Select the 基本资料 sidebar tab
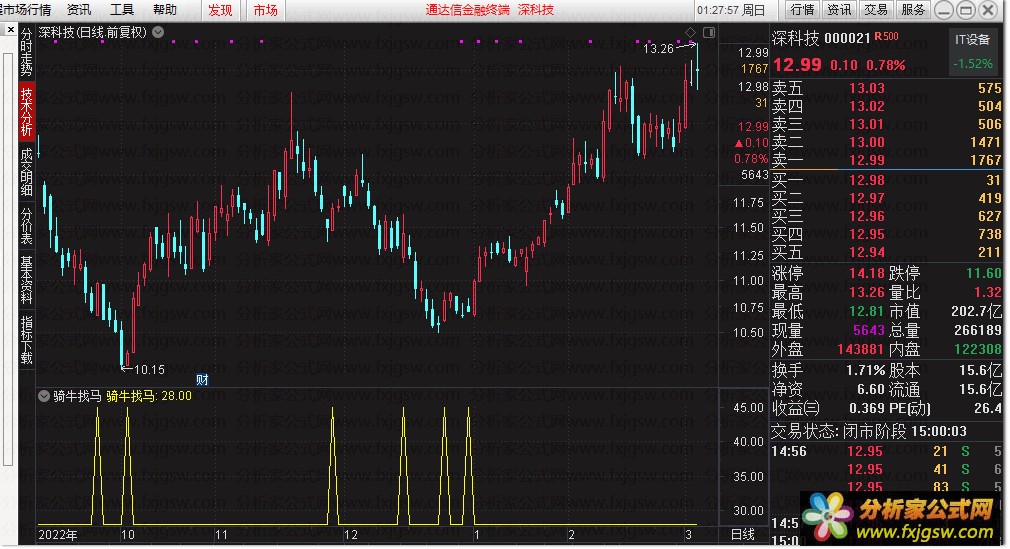Image resolution: width=1010 pixels, height=549 pixels. 26,279
